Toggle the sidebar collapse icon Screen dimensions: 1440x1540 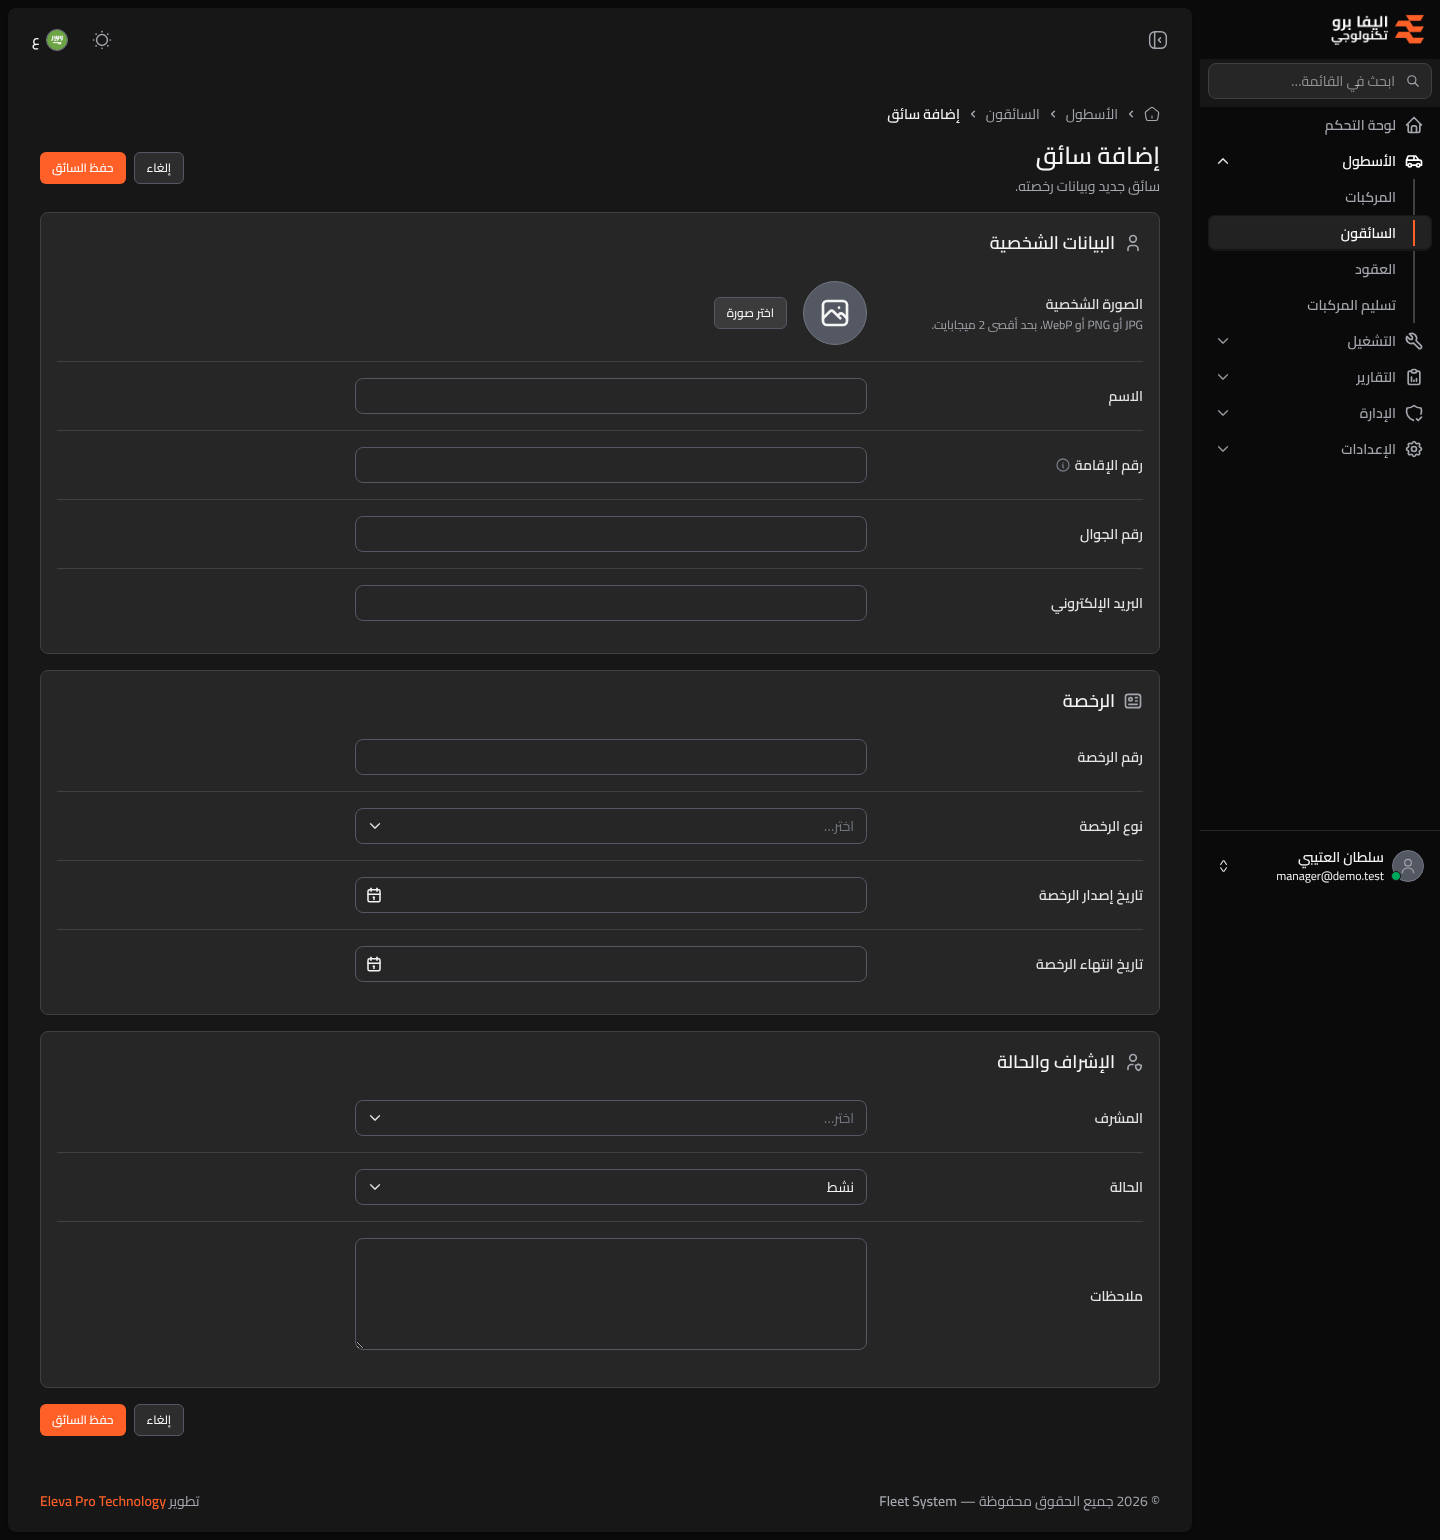[x=1158, y=40]
